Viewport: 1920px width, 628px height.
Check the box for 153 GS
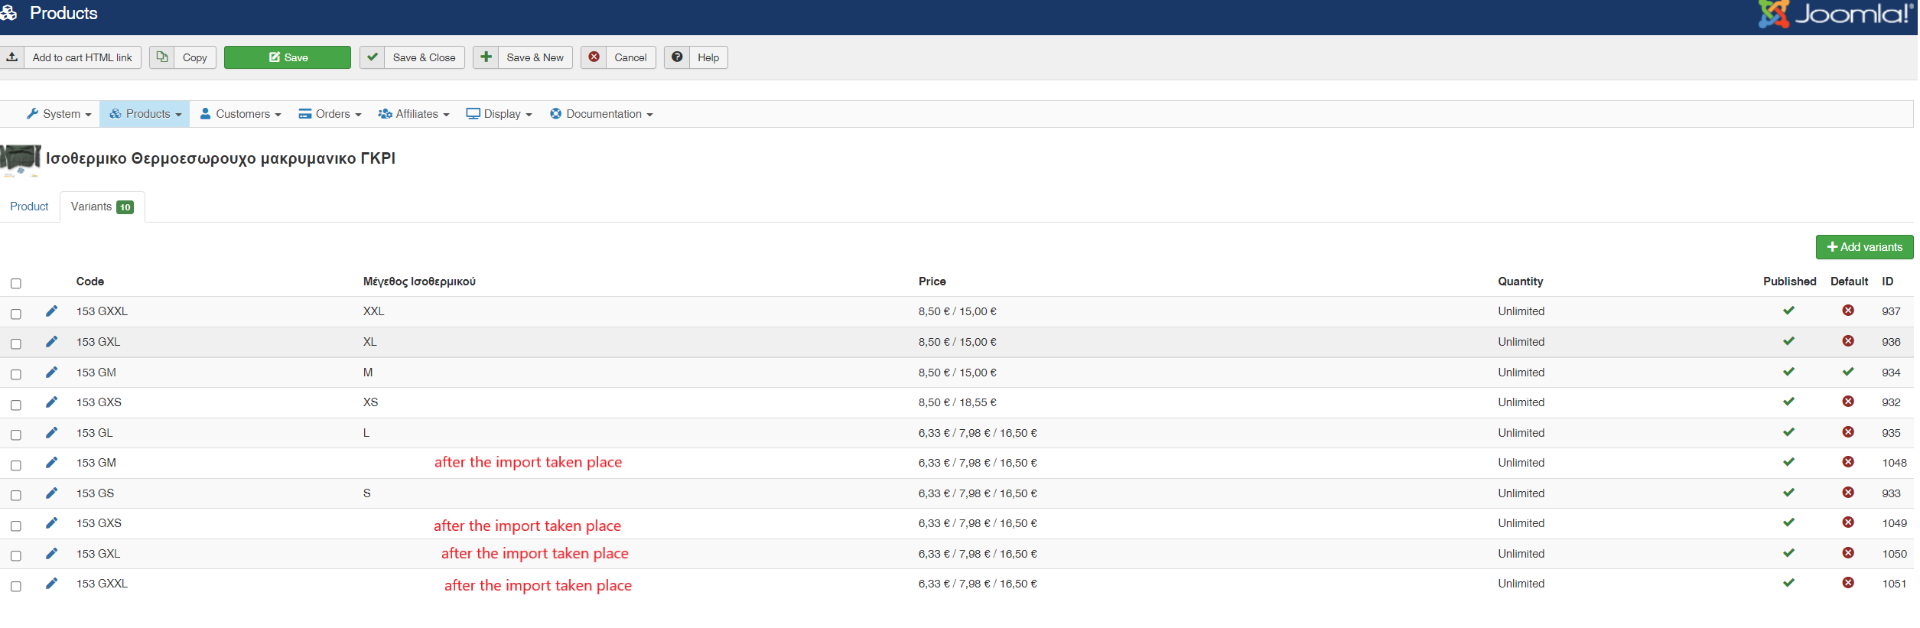[16, 496]
